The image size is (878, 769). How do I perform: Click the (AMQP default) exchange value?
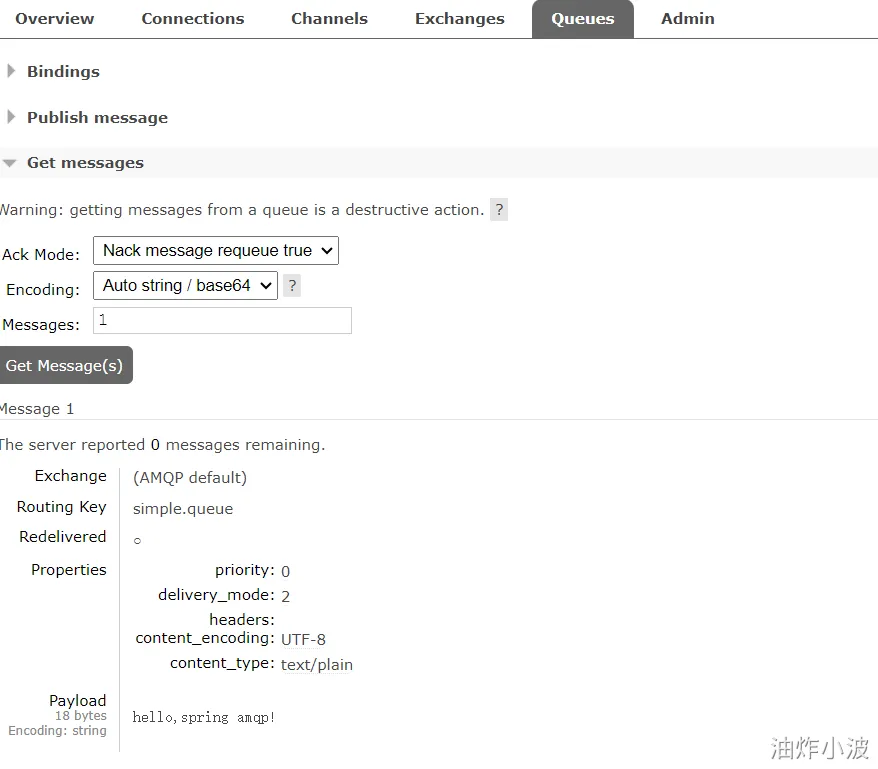point(190,478)
